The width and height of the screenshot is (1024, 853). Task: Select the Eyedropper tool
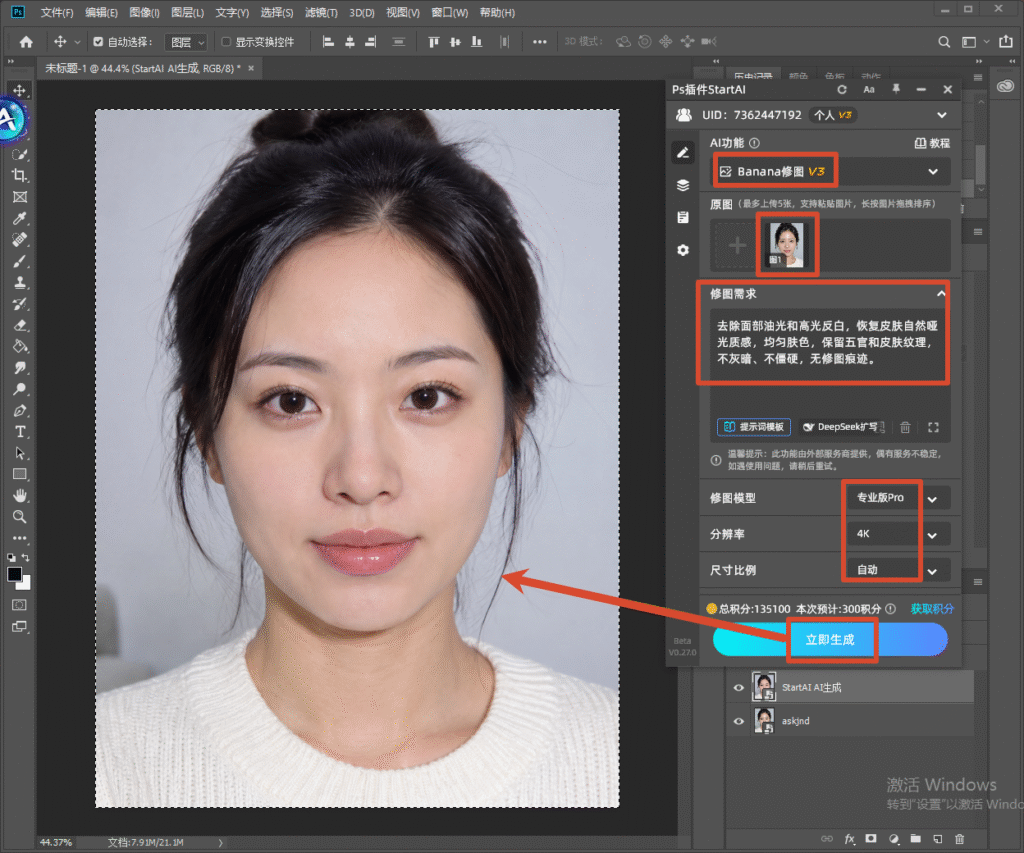(20, 219)
